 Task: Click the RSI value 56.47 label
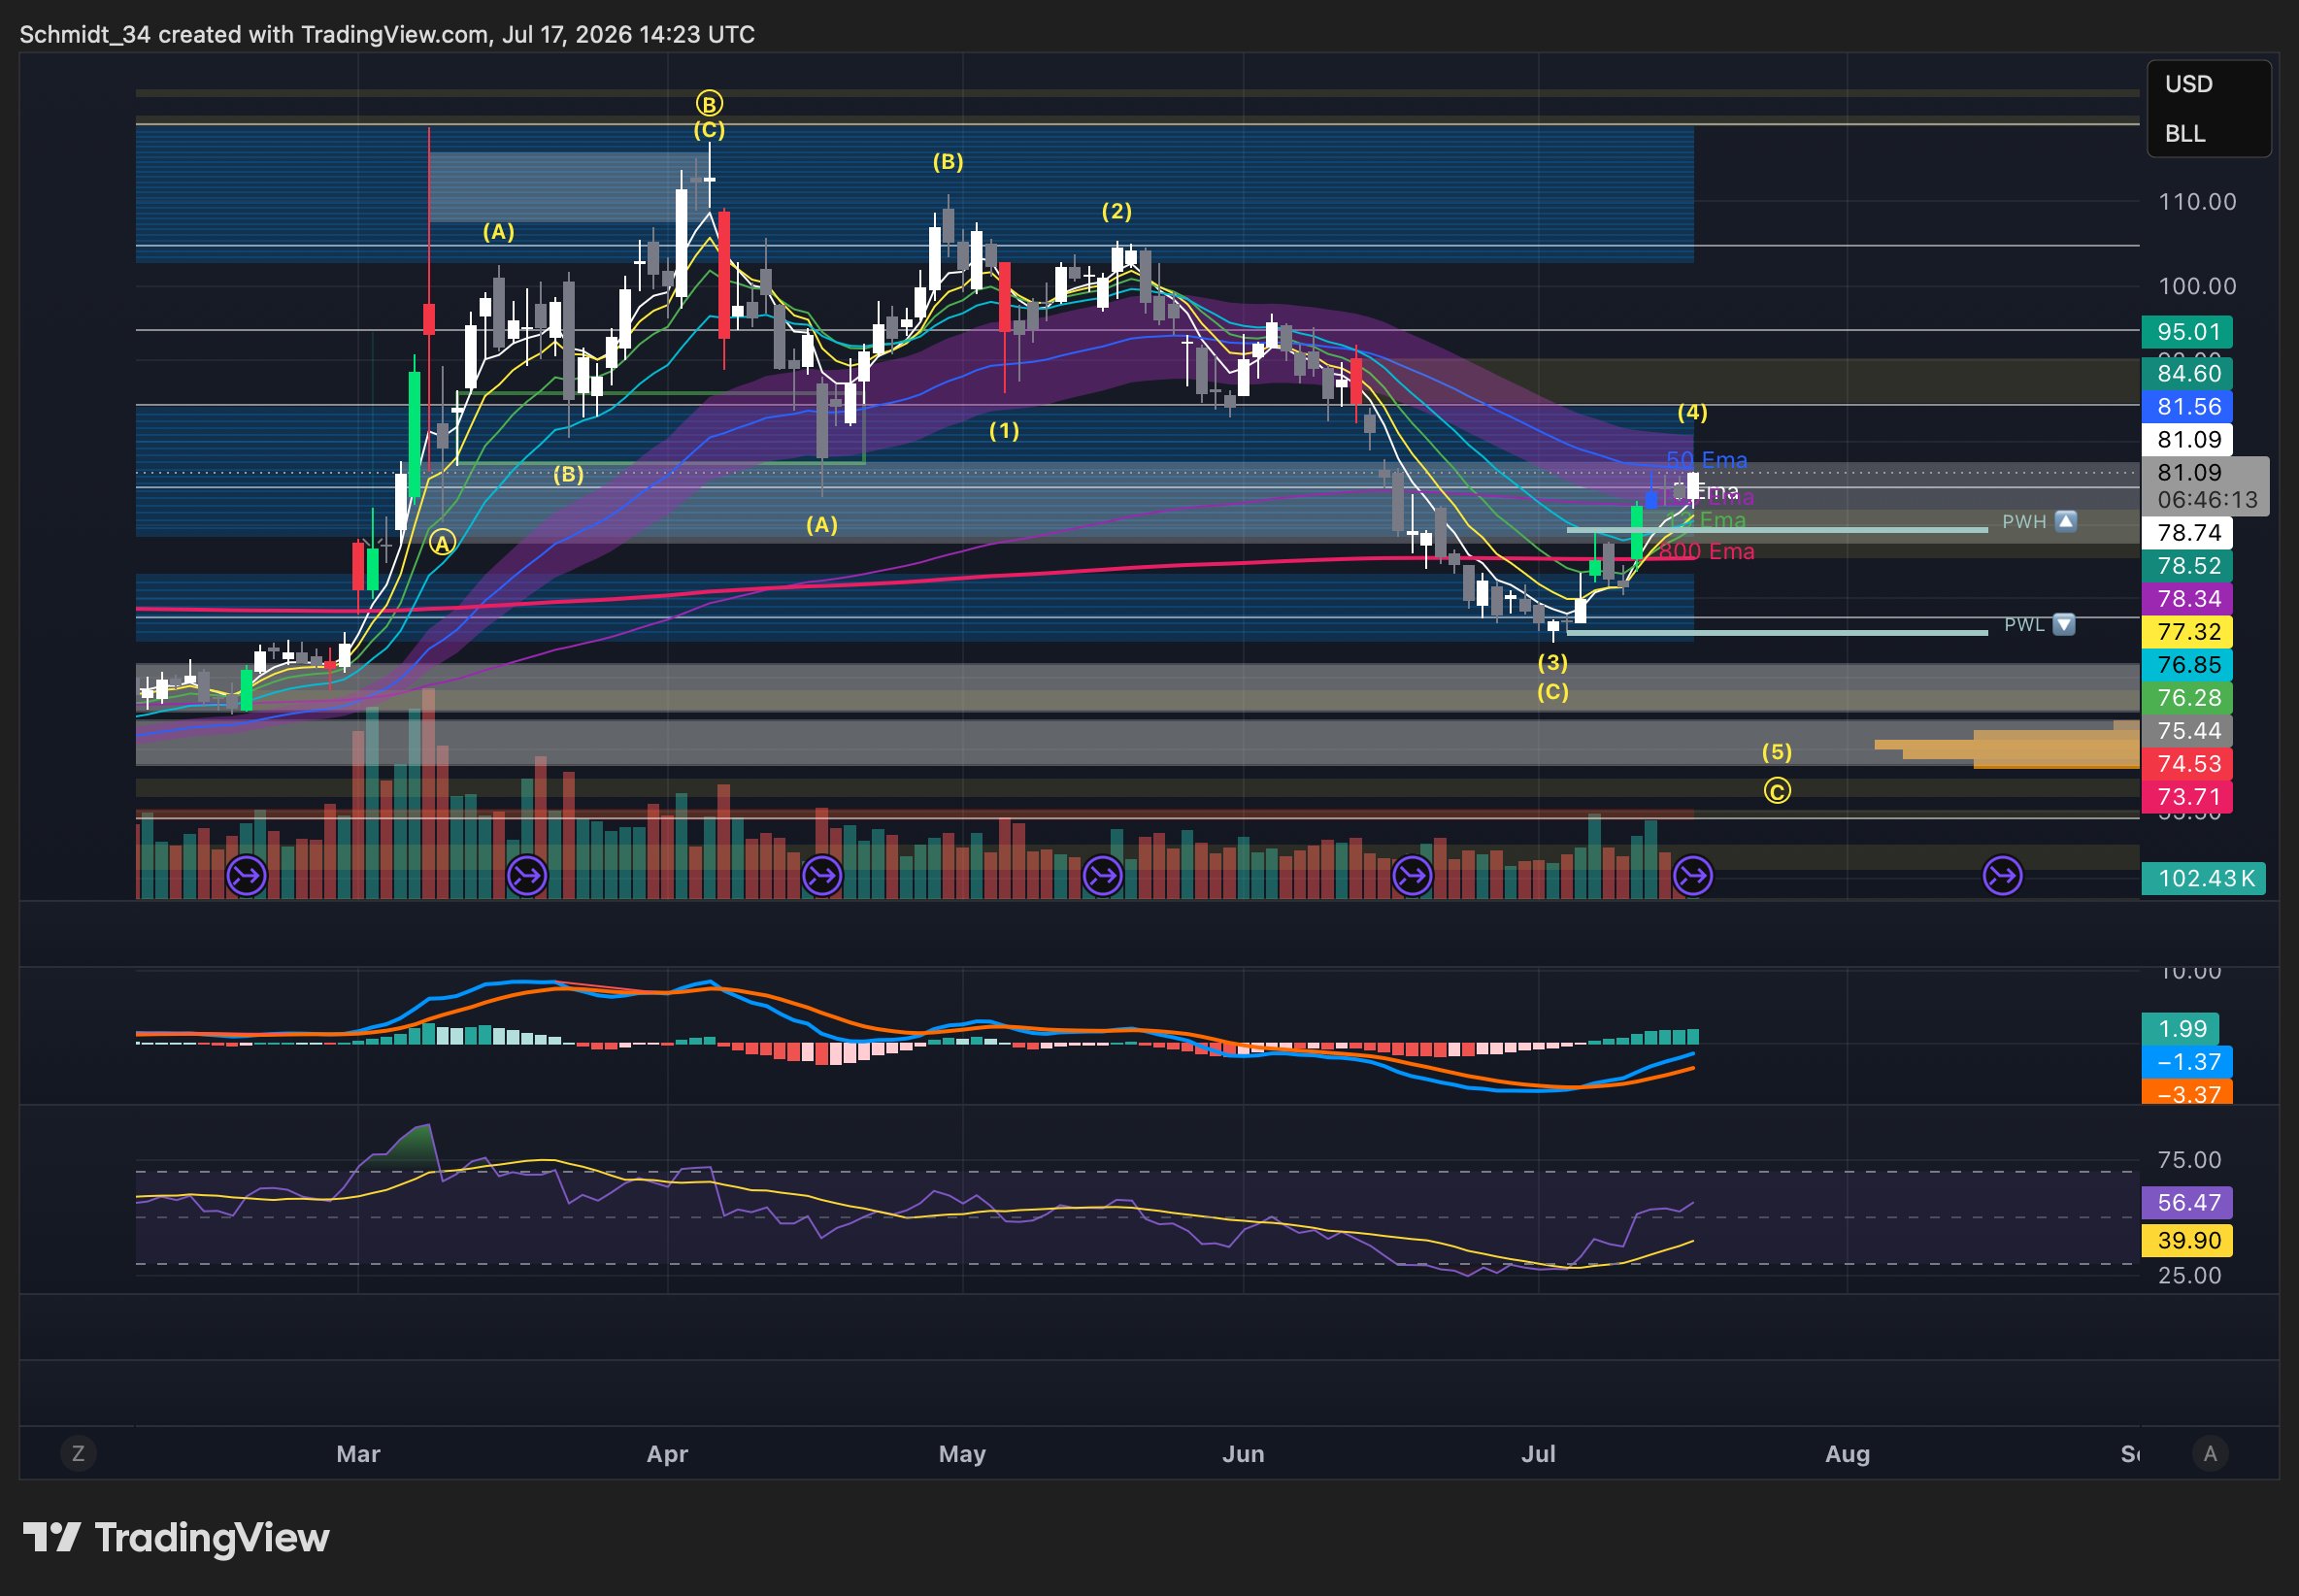(2187, 1202)
